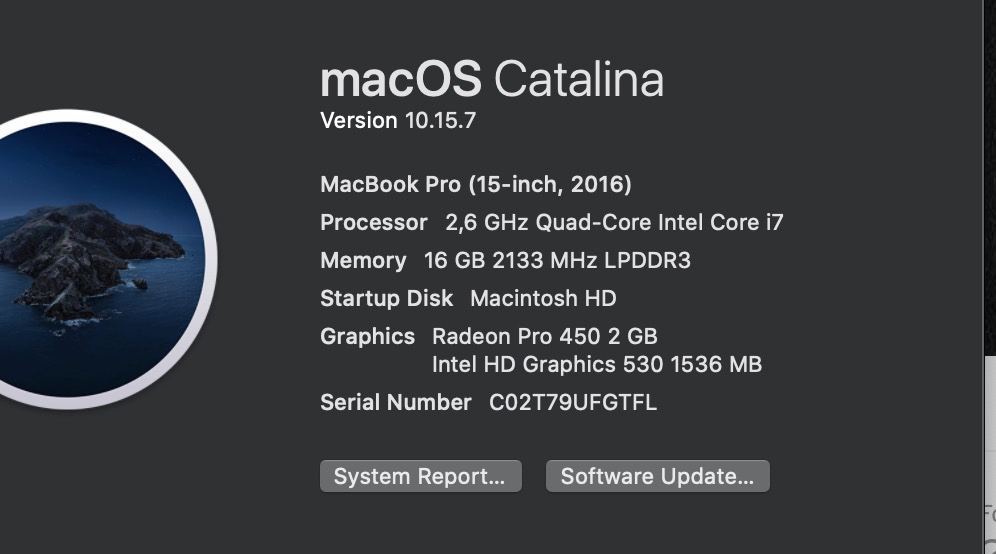Click the Serial Number label
Viewport: 996px width, 554px height.
pyautogui.click(x=395, y=402)
